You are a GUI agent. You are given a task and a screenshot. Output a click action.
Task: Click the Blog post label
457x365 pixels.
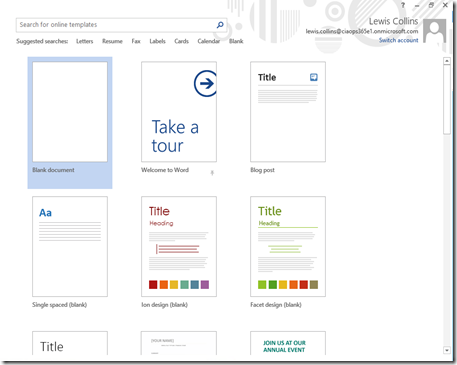263,170
